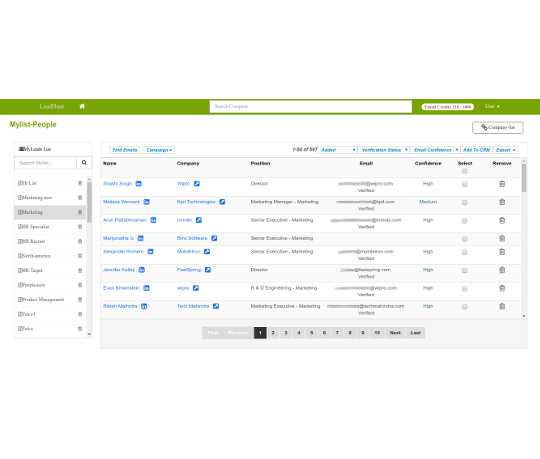Tick the checkbox for Jennifer Kelley
The image size is (540, 459).
[465, 271]
